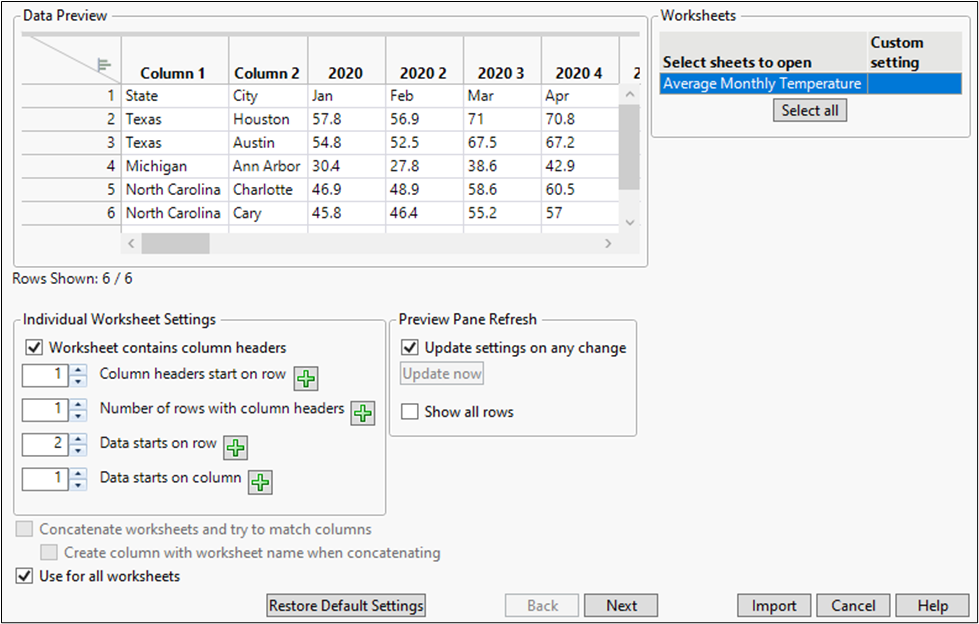Viewport: 979px width, 624px height.
Task: Click the State cell in row 1
Action: pos(174,96)
